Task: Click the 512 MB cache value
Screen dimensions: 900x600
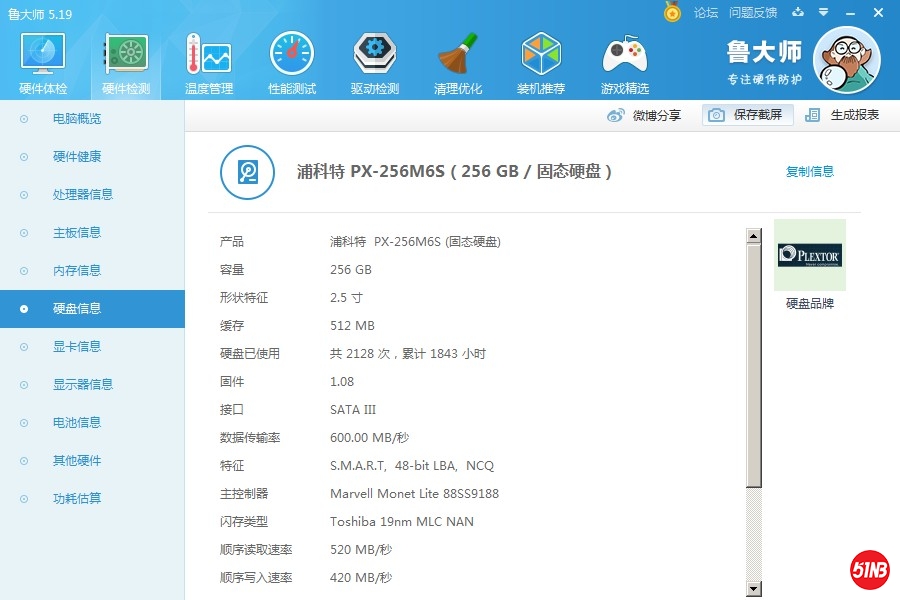Action: 352,326
